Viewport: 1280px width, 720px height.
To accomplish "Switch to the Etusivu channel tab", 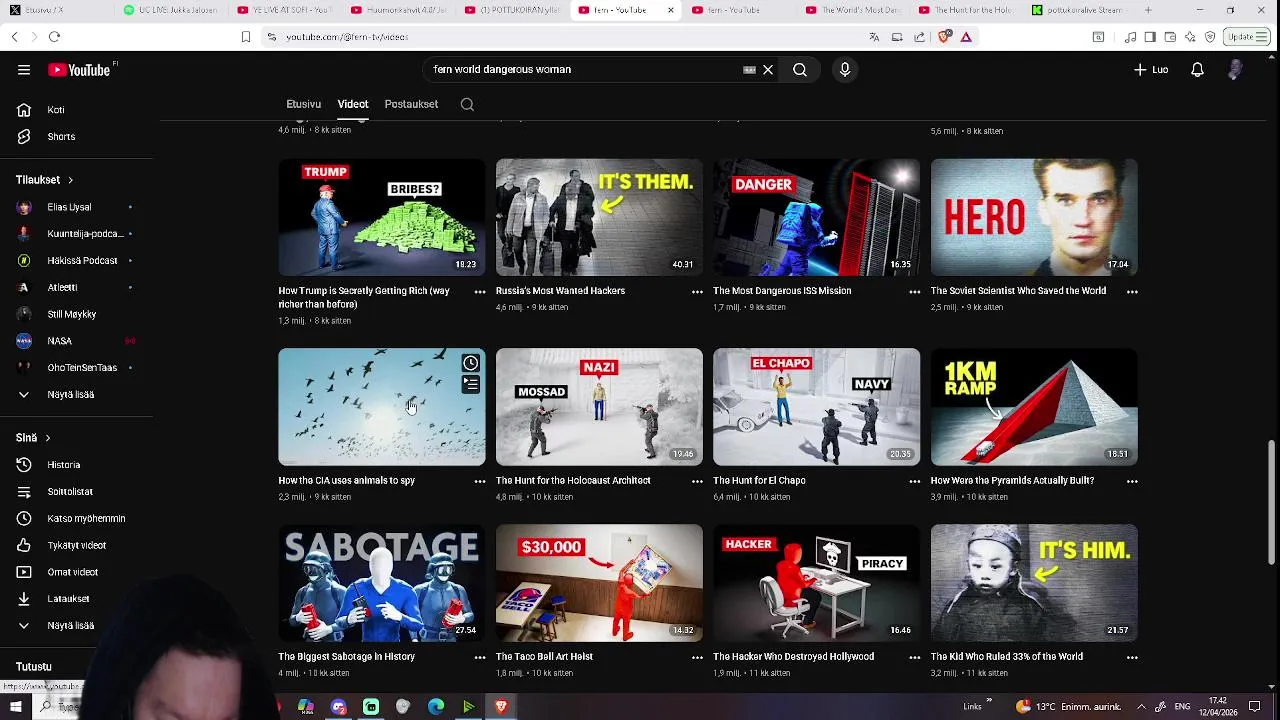I will [x=303, y=104].
